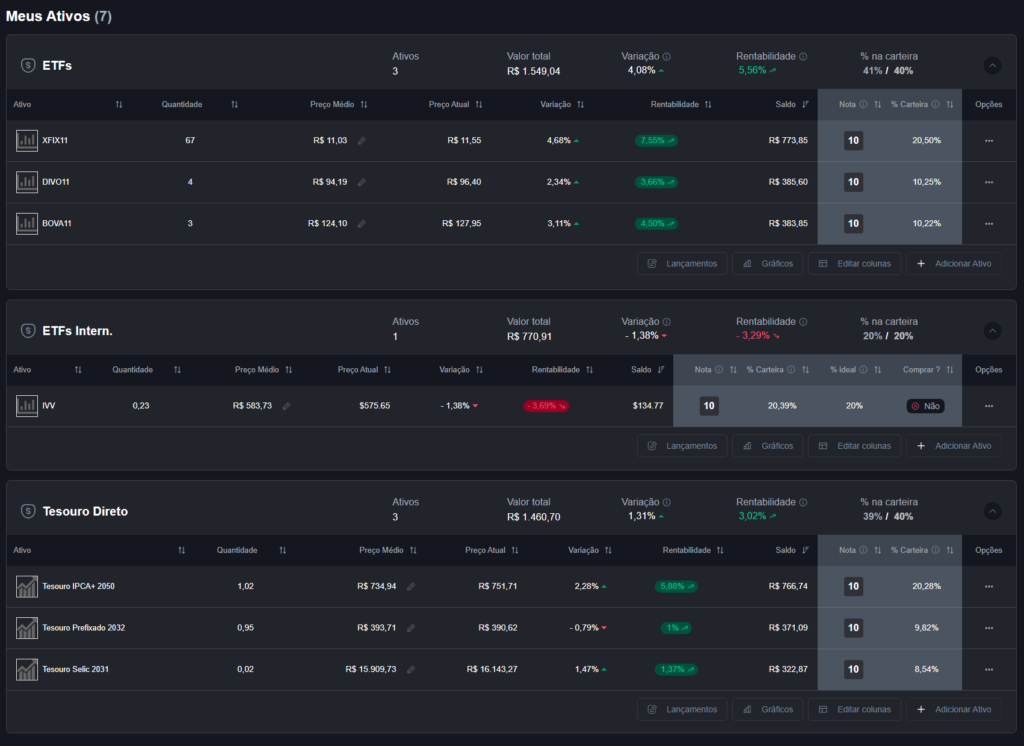Edit average price pencil for BOVA11
The image size is (1024, 746).
362,223
